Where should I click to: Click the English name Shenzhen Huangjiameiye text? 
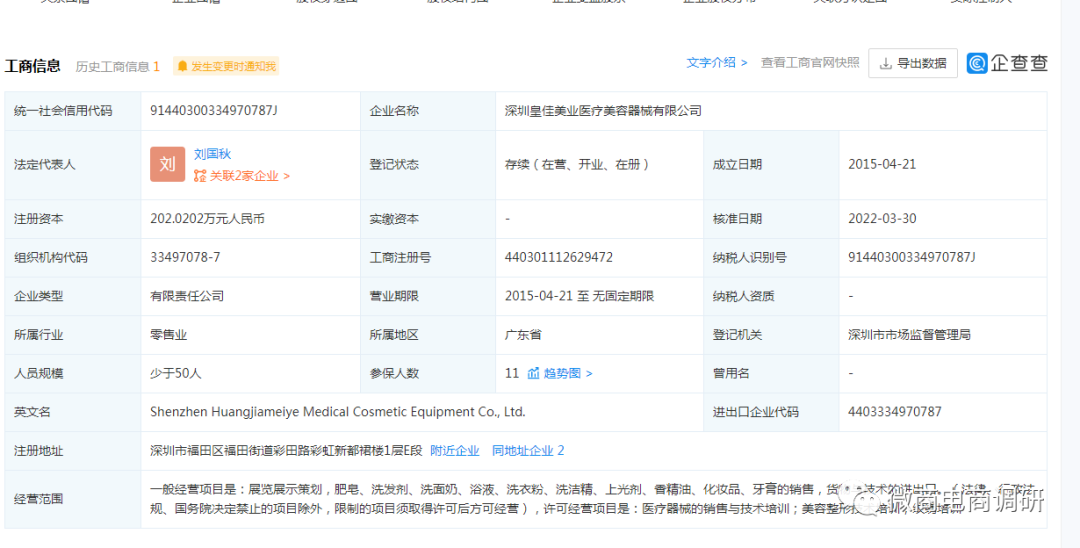pyautogui.click(x=337, y=412)
